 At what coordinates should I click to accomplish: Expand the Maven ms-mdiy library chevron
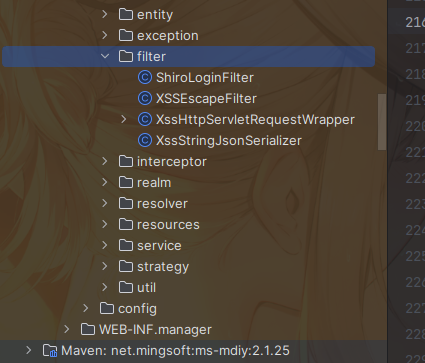tap(29, 350)
